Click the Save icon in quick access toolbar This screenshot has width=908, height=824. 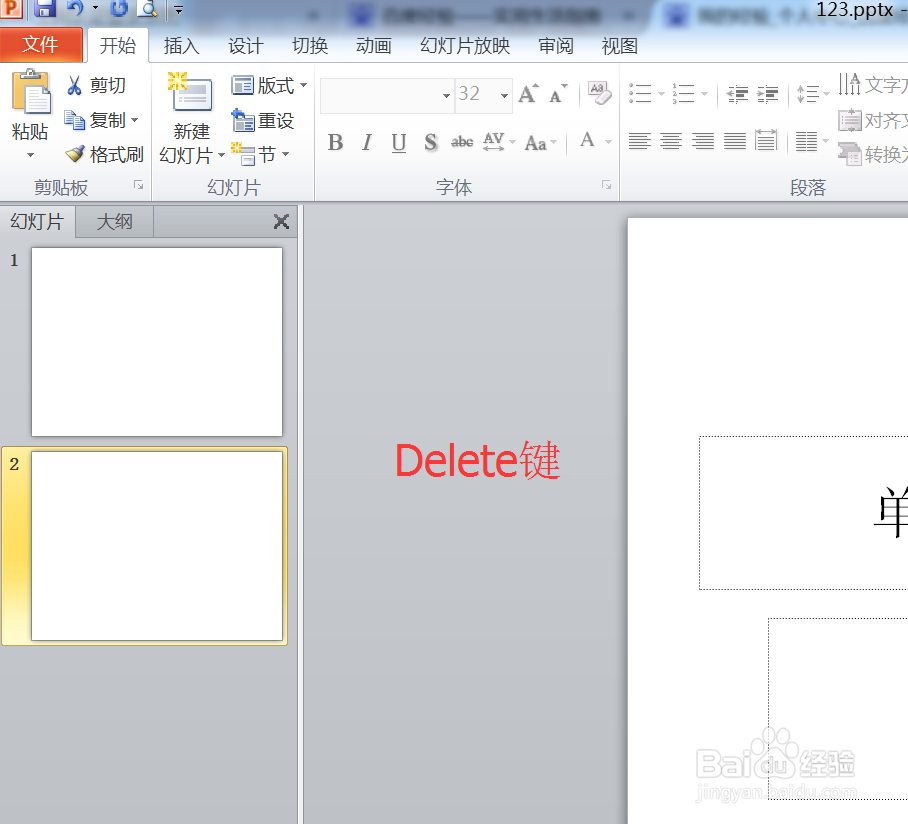point(45,8)
